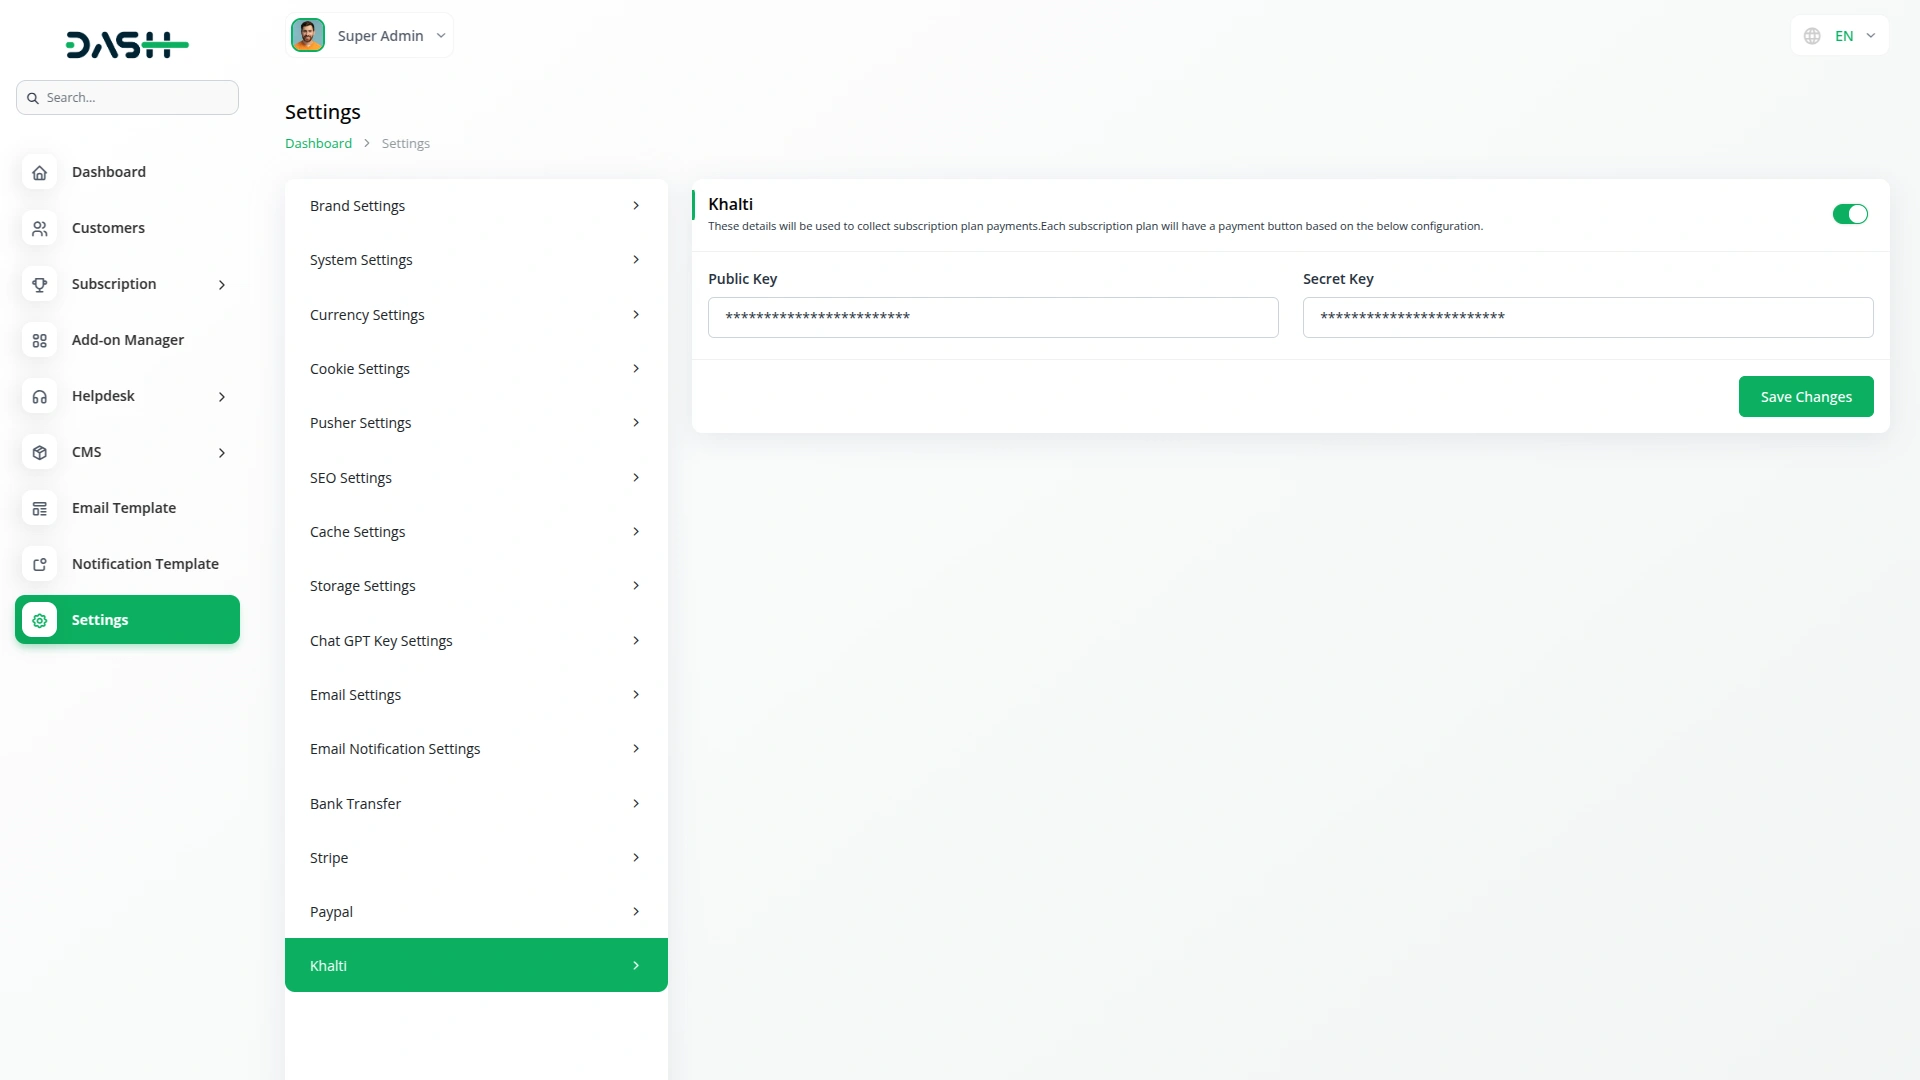Expand the Subscription submenu chevron

pos(222,285)
